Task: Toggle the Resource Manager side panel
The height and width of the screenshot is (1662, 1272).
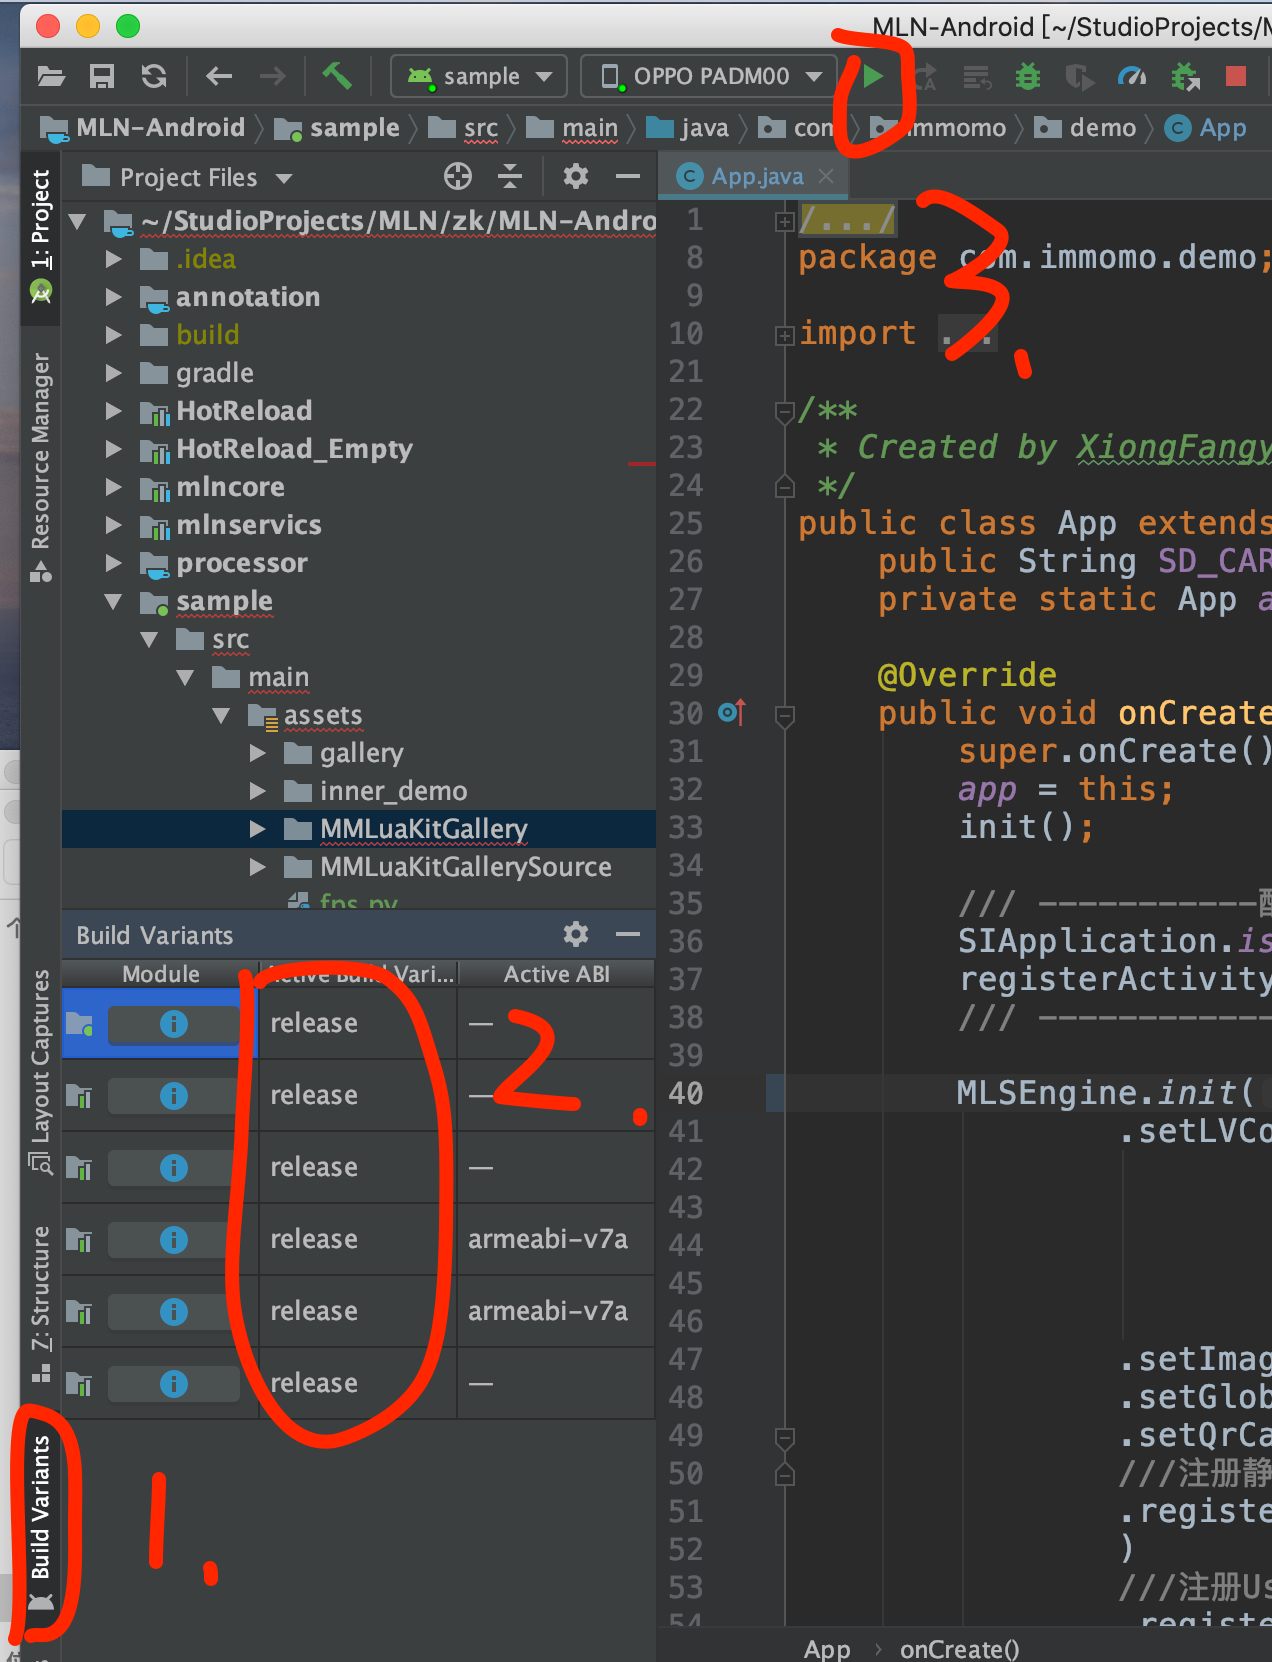Action: click(40, 452)
